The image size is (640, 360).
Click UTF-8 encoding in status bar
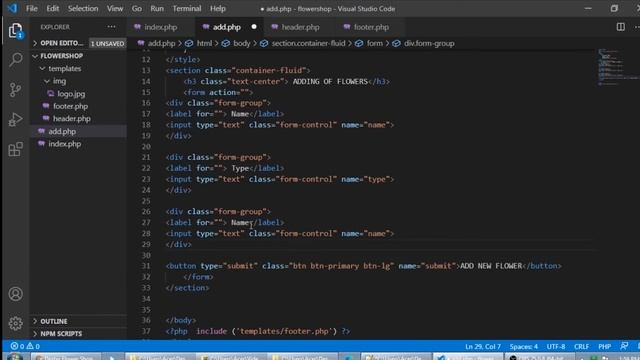coord(556,347)
